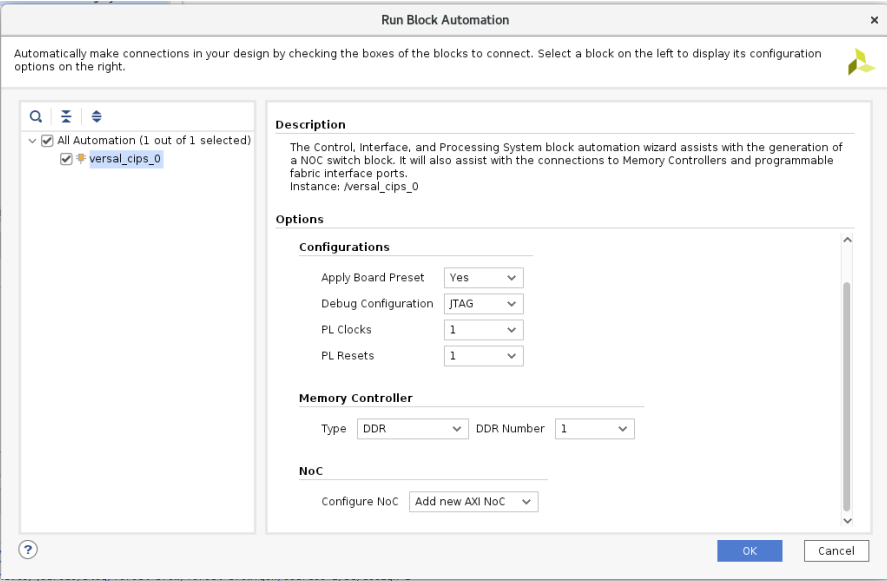Click the down arrow on the Options scrollbar
Viewport: 887px width, 581px height.
tap(847, 521)
